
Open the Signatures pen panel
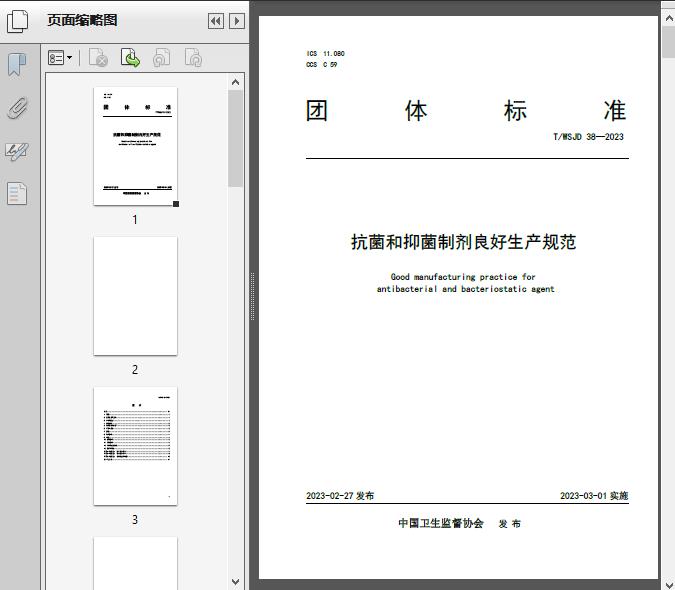point(17,151)
